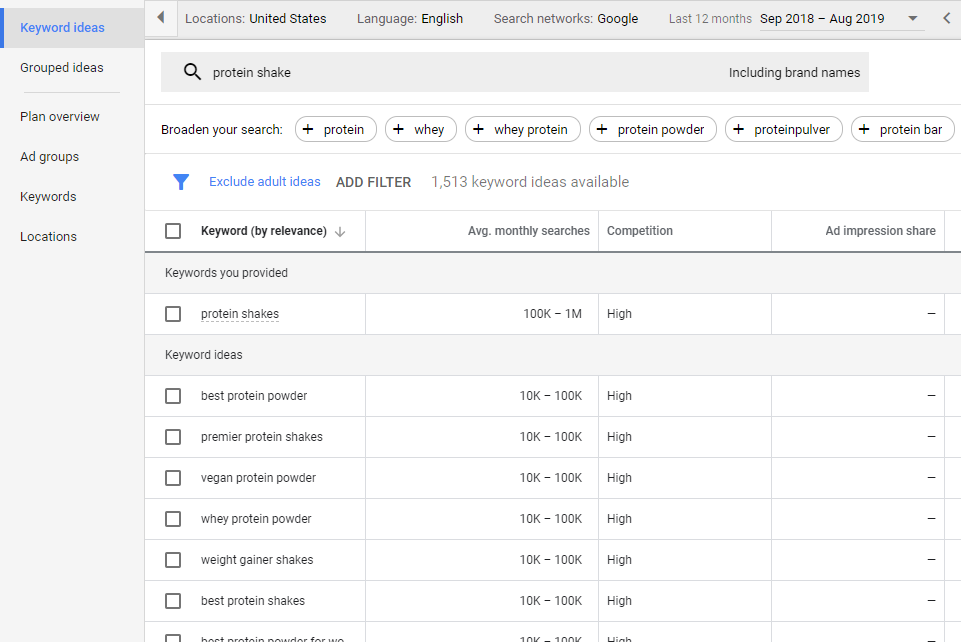Image resolution: width=961 pixels, height=642 pixels.
Task: Go to Plan overview page
Action: click(x=60, y=117)
